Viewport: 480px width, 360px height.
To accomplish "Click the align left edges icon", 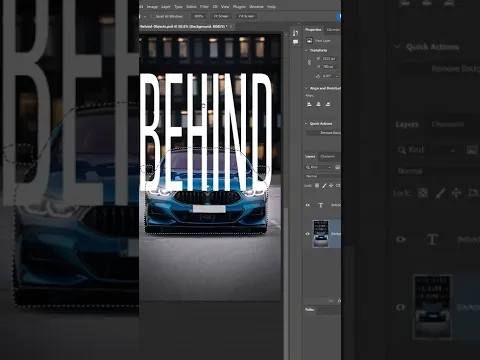I will tap(309, 104).
